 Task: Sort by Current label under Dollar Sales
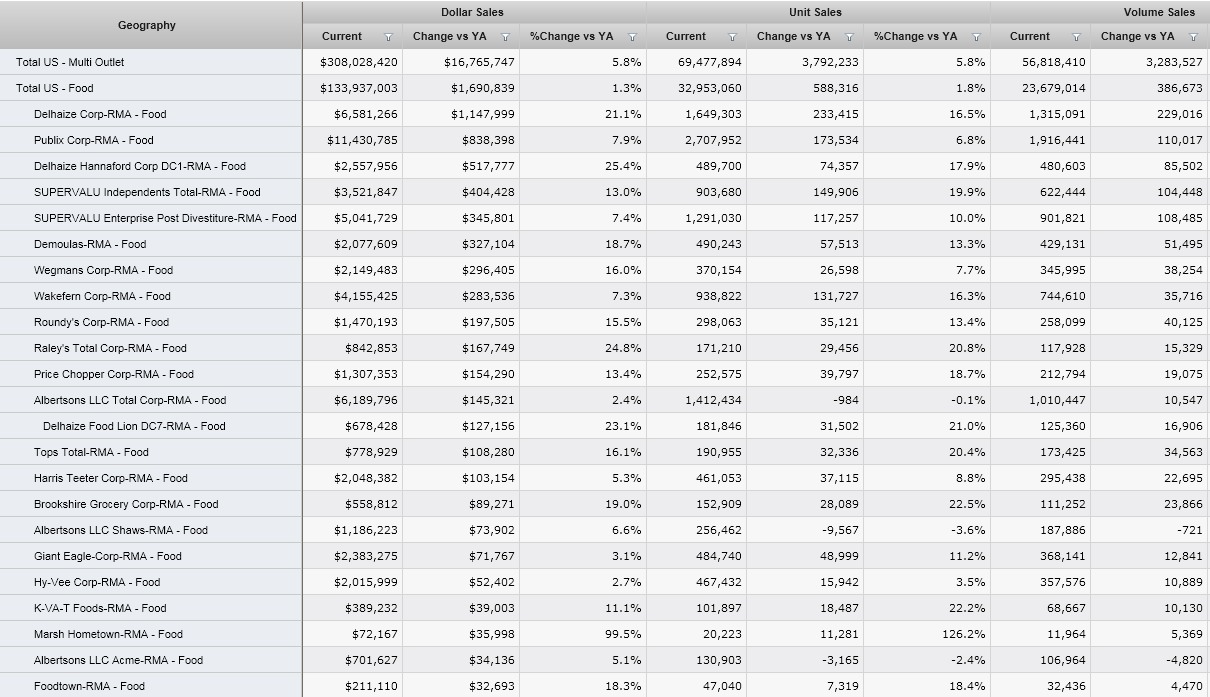pyautogui.click(x=342, y=36)
